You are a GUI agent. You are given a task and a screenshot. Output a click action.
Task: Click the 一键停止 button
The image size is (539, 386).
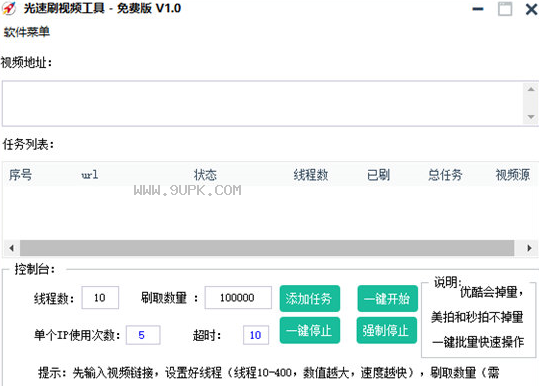(x=310, y=330)
